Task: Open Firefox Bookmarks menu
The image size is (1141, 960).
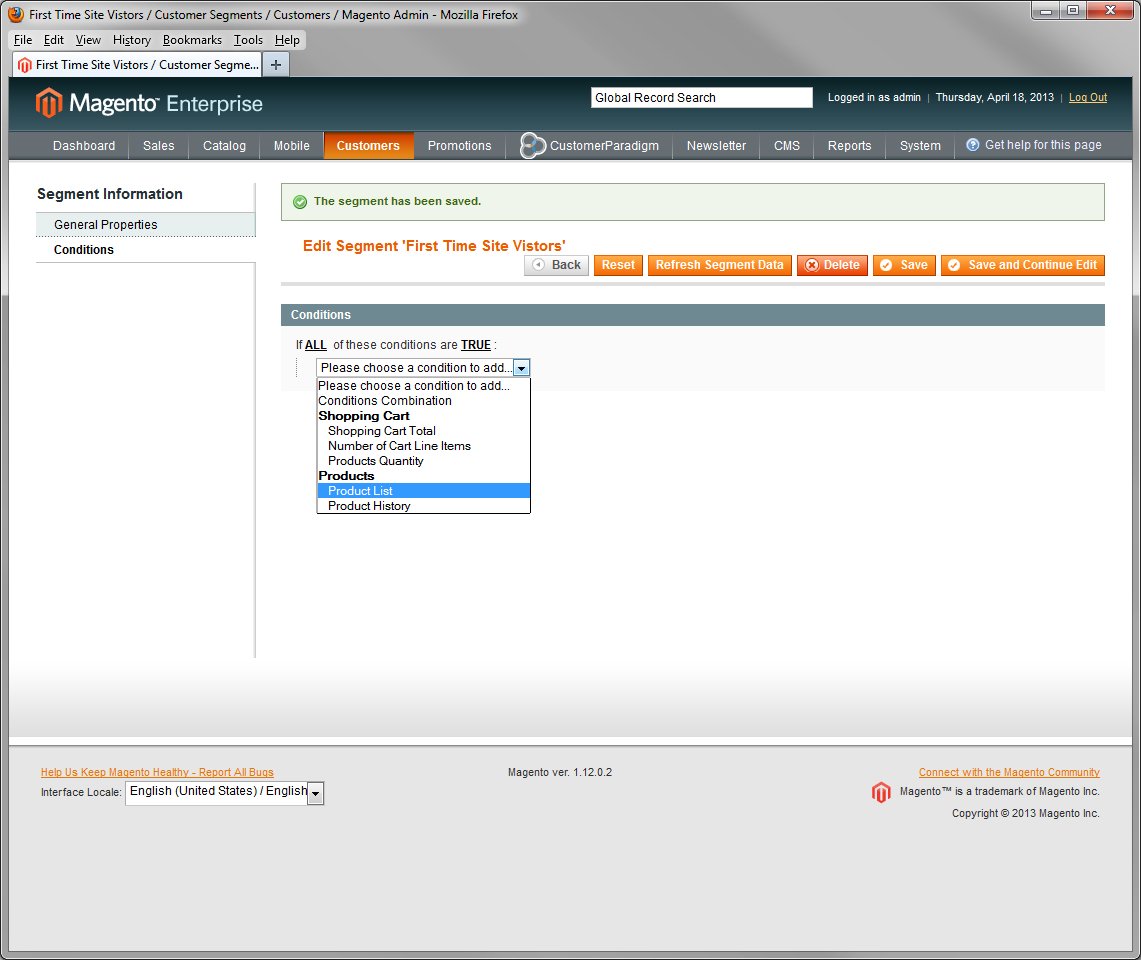Action: [192, 40]
